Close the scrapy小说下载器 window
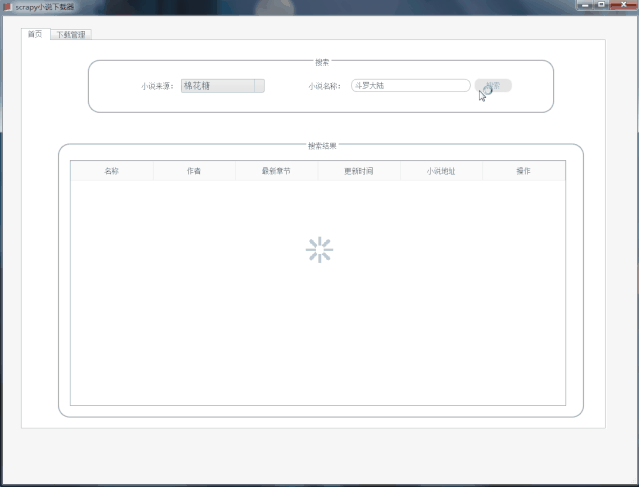This screenshot has height=487, width=639. point(624,5)
